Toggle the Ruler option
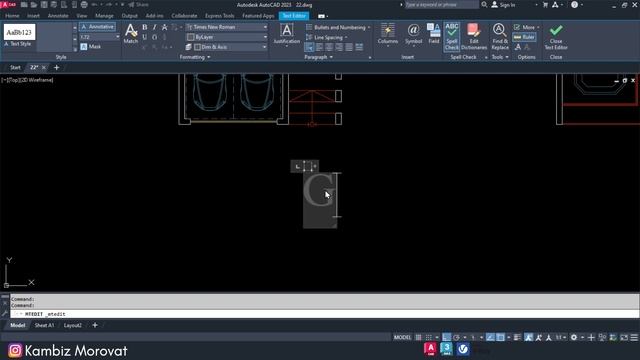Image resolution: width=640 pixels, height=360 pixels. click(524, 37)
